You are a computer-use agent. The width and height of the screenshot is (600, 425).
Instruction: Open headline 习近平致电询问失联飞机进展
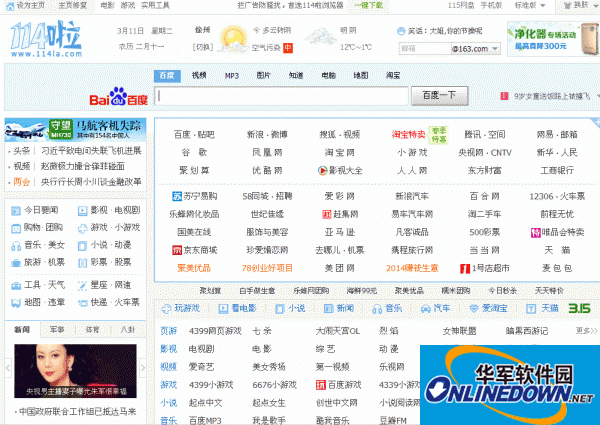point(91,151)
